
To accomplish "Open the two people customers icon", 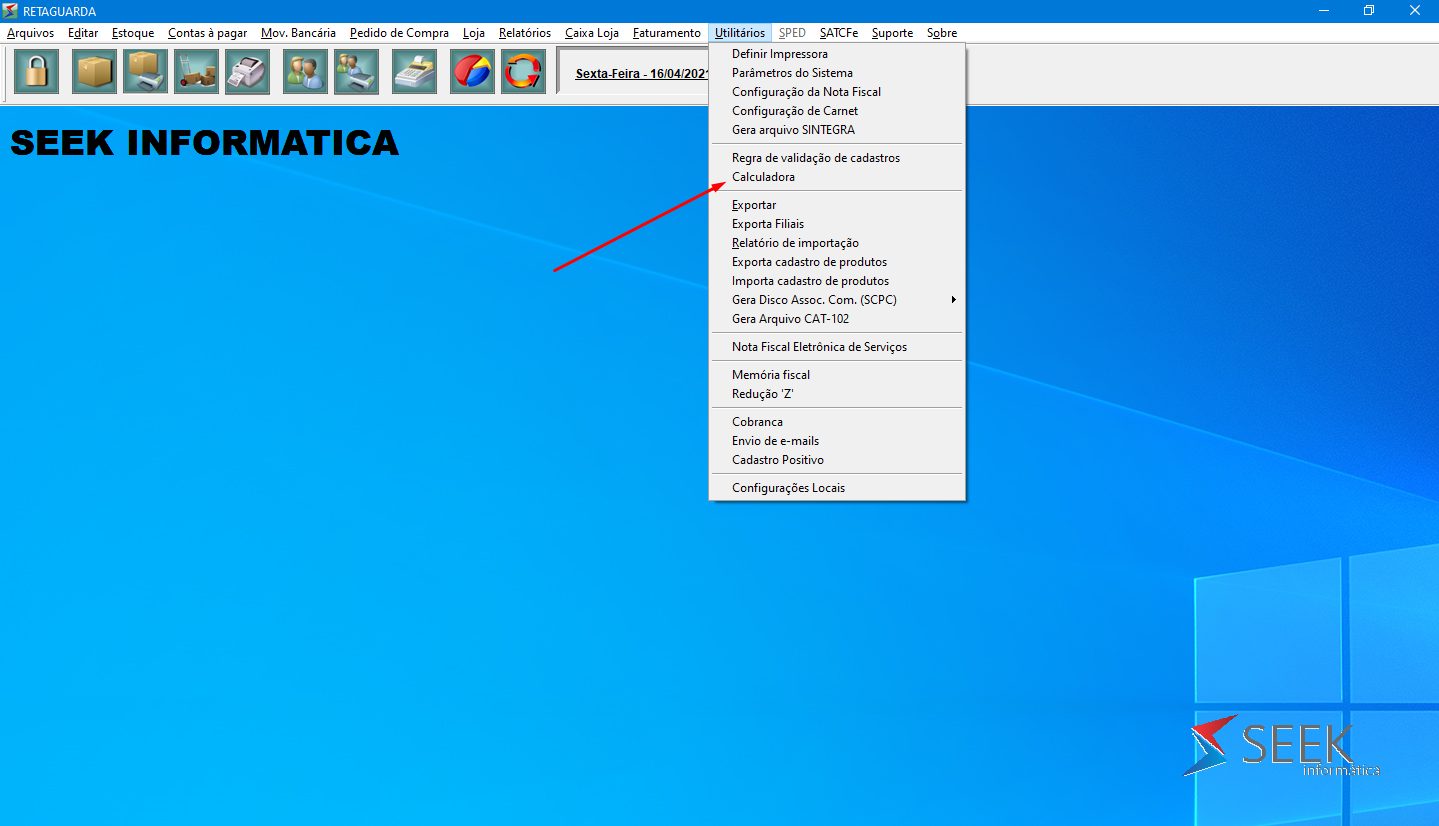I will (x=306, y=72).
